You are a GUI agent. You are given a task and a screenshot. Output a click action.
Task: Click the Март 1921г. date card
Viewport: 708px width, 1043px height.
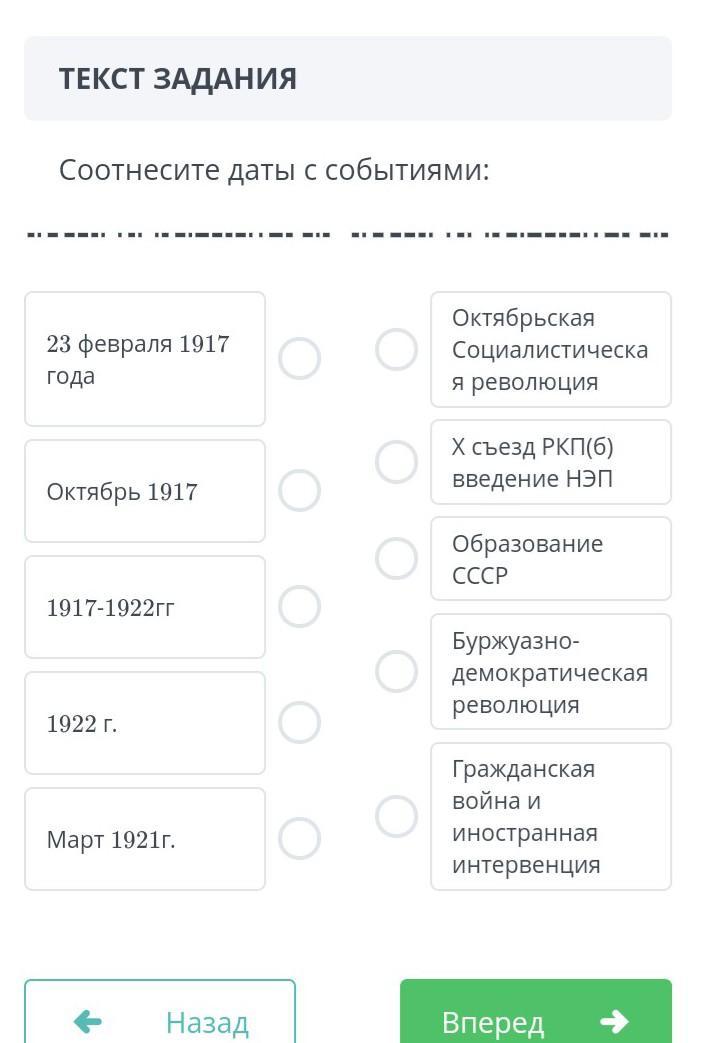pyautogui.click(x=145, y=839)
